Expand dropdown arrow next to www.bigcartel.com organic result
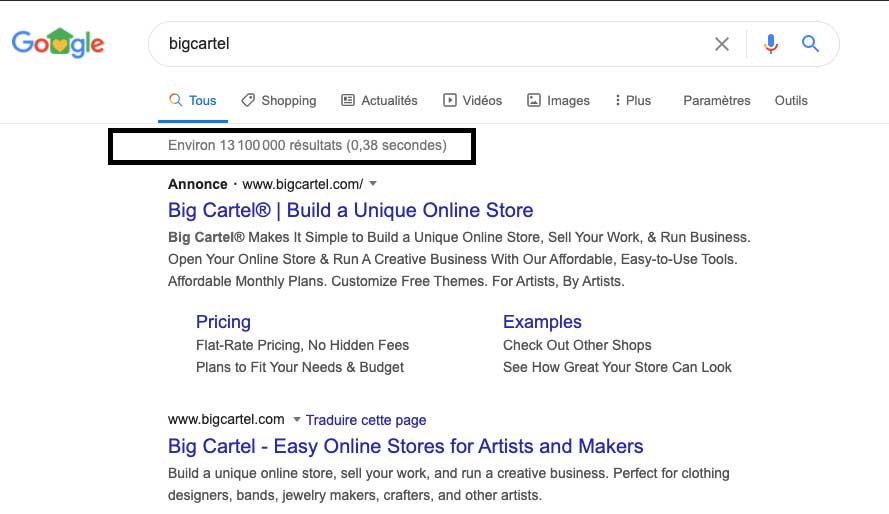889x514 pixels. [297, 420]
